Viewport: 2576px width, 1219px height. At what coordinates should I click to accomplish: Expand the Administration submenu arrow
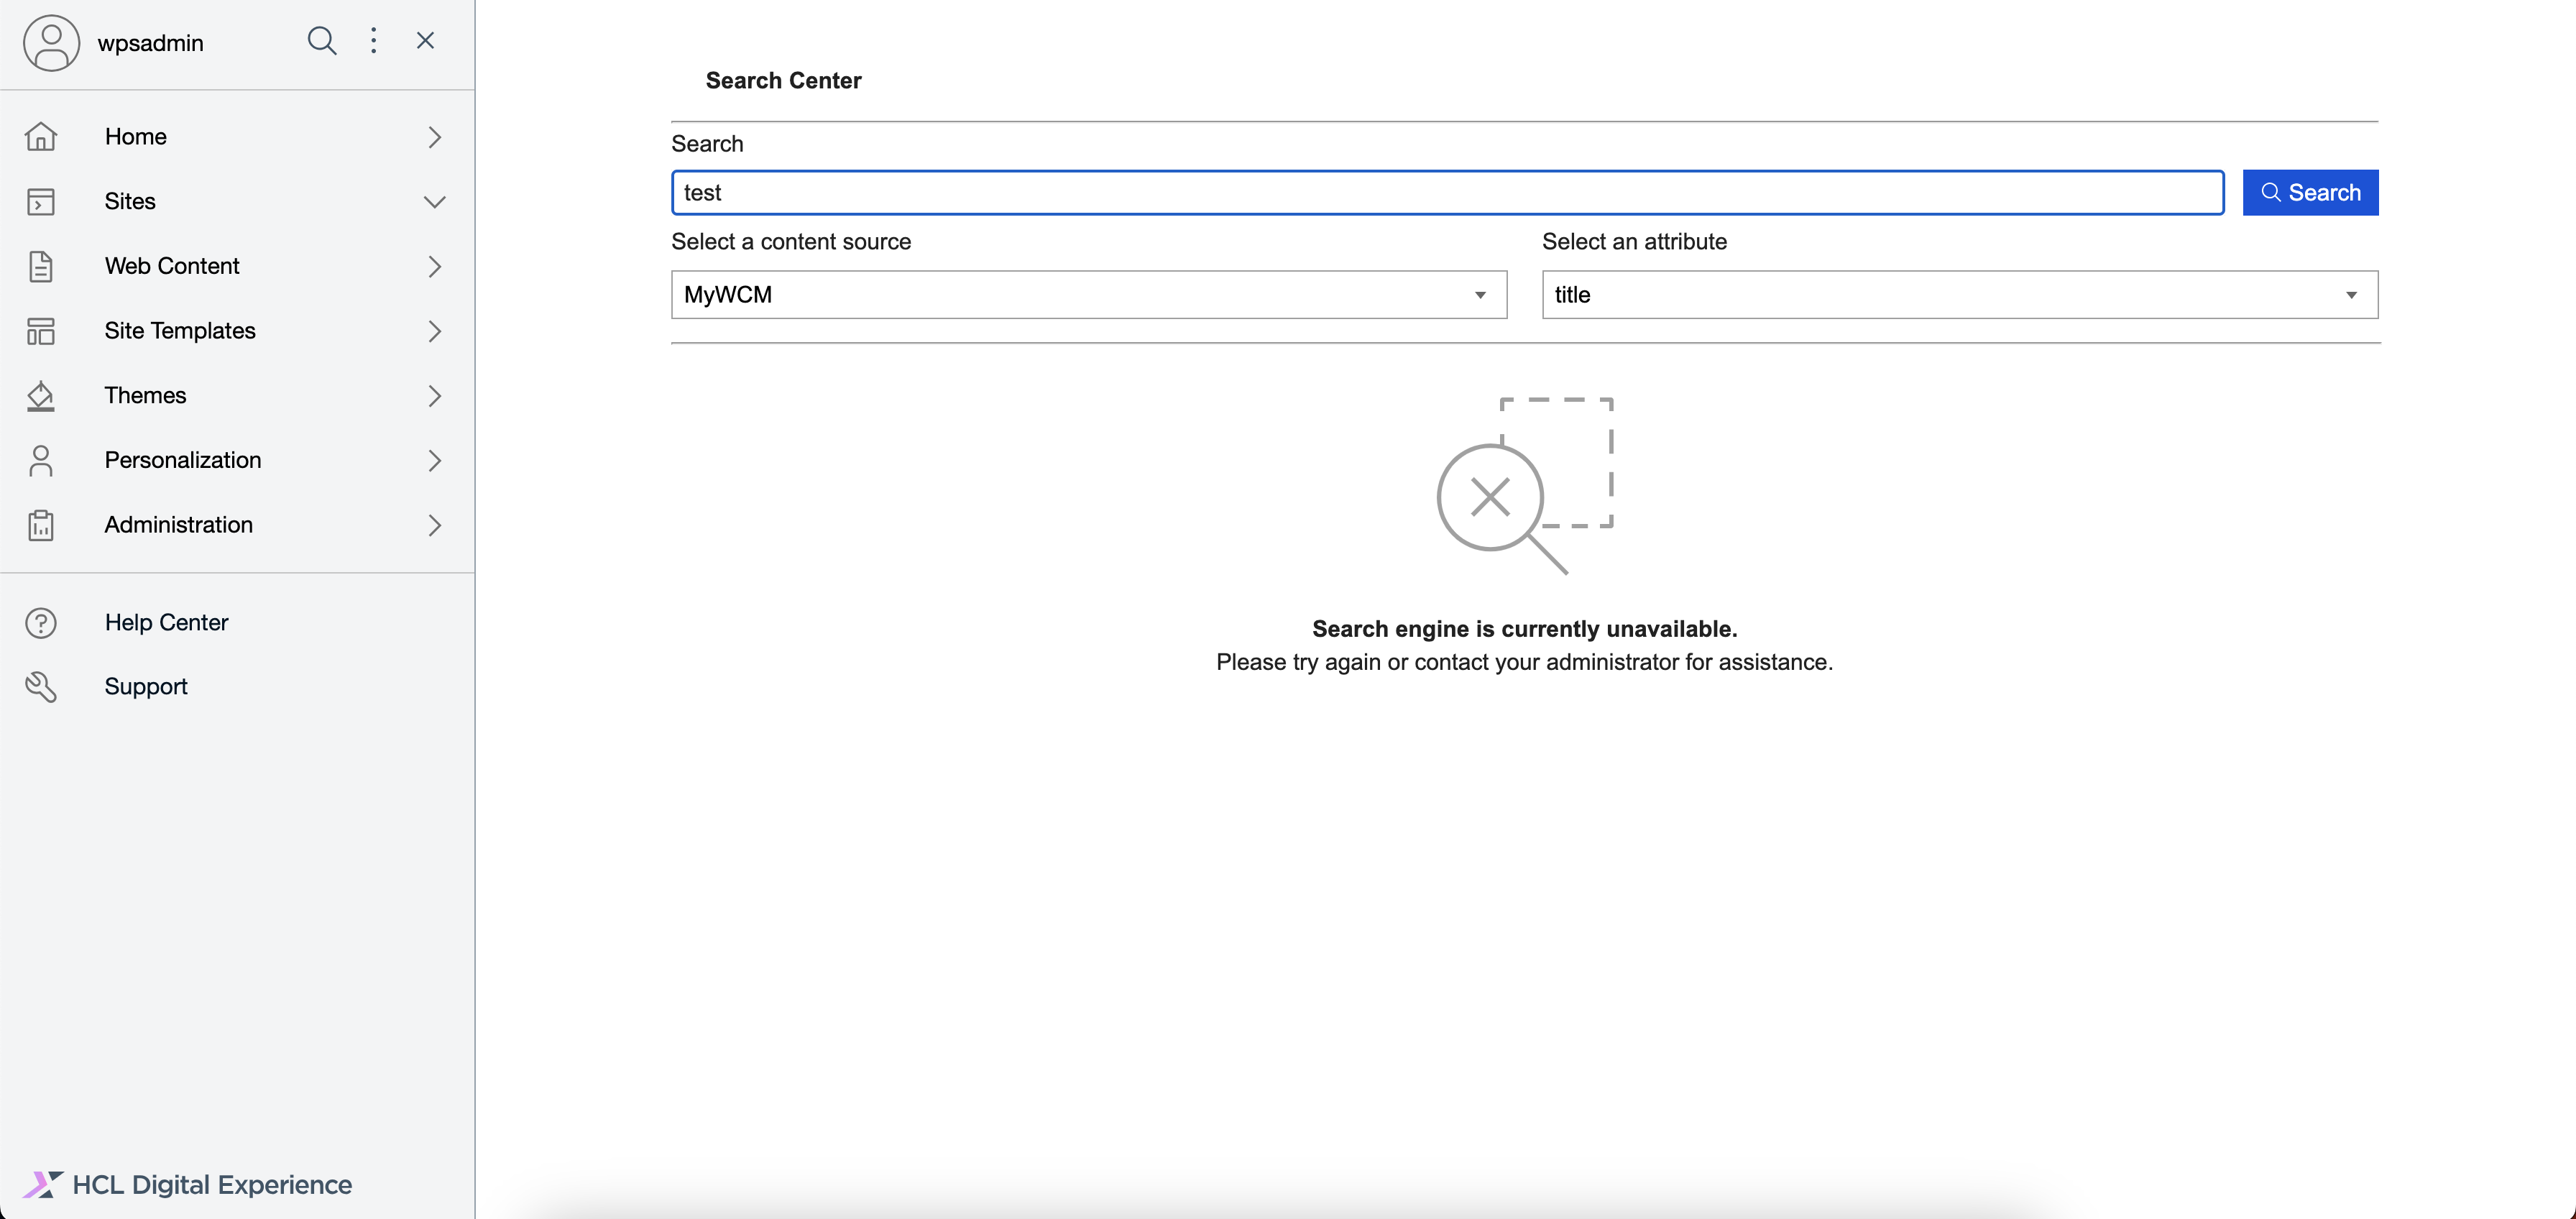click(434, 526)
